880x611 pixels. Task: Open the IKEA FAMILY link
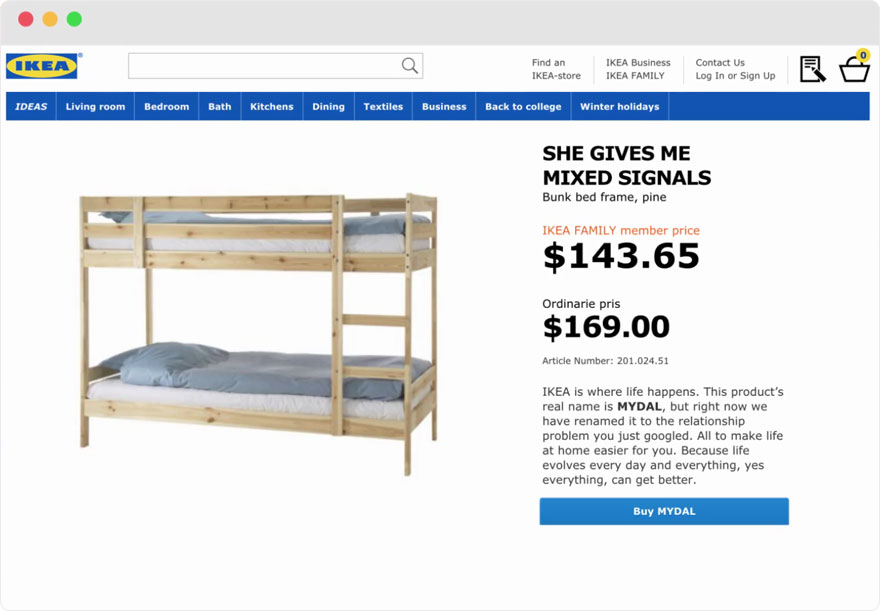(x=635, y=76)
